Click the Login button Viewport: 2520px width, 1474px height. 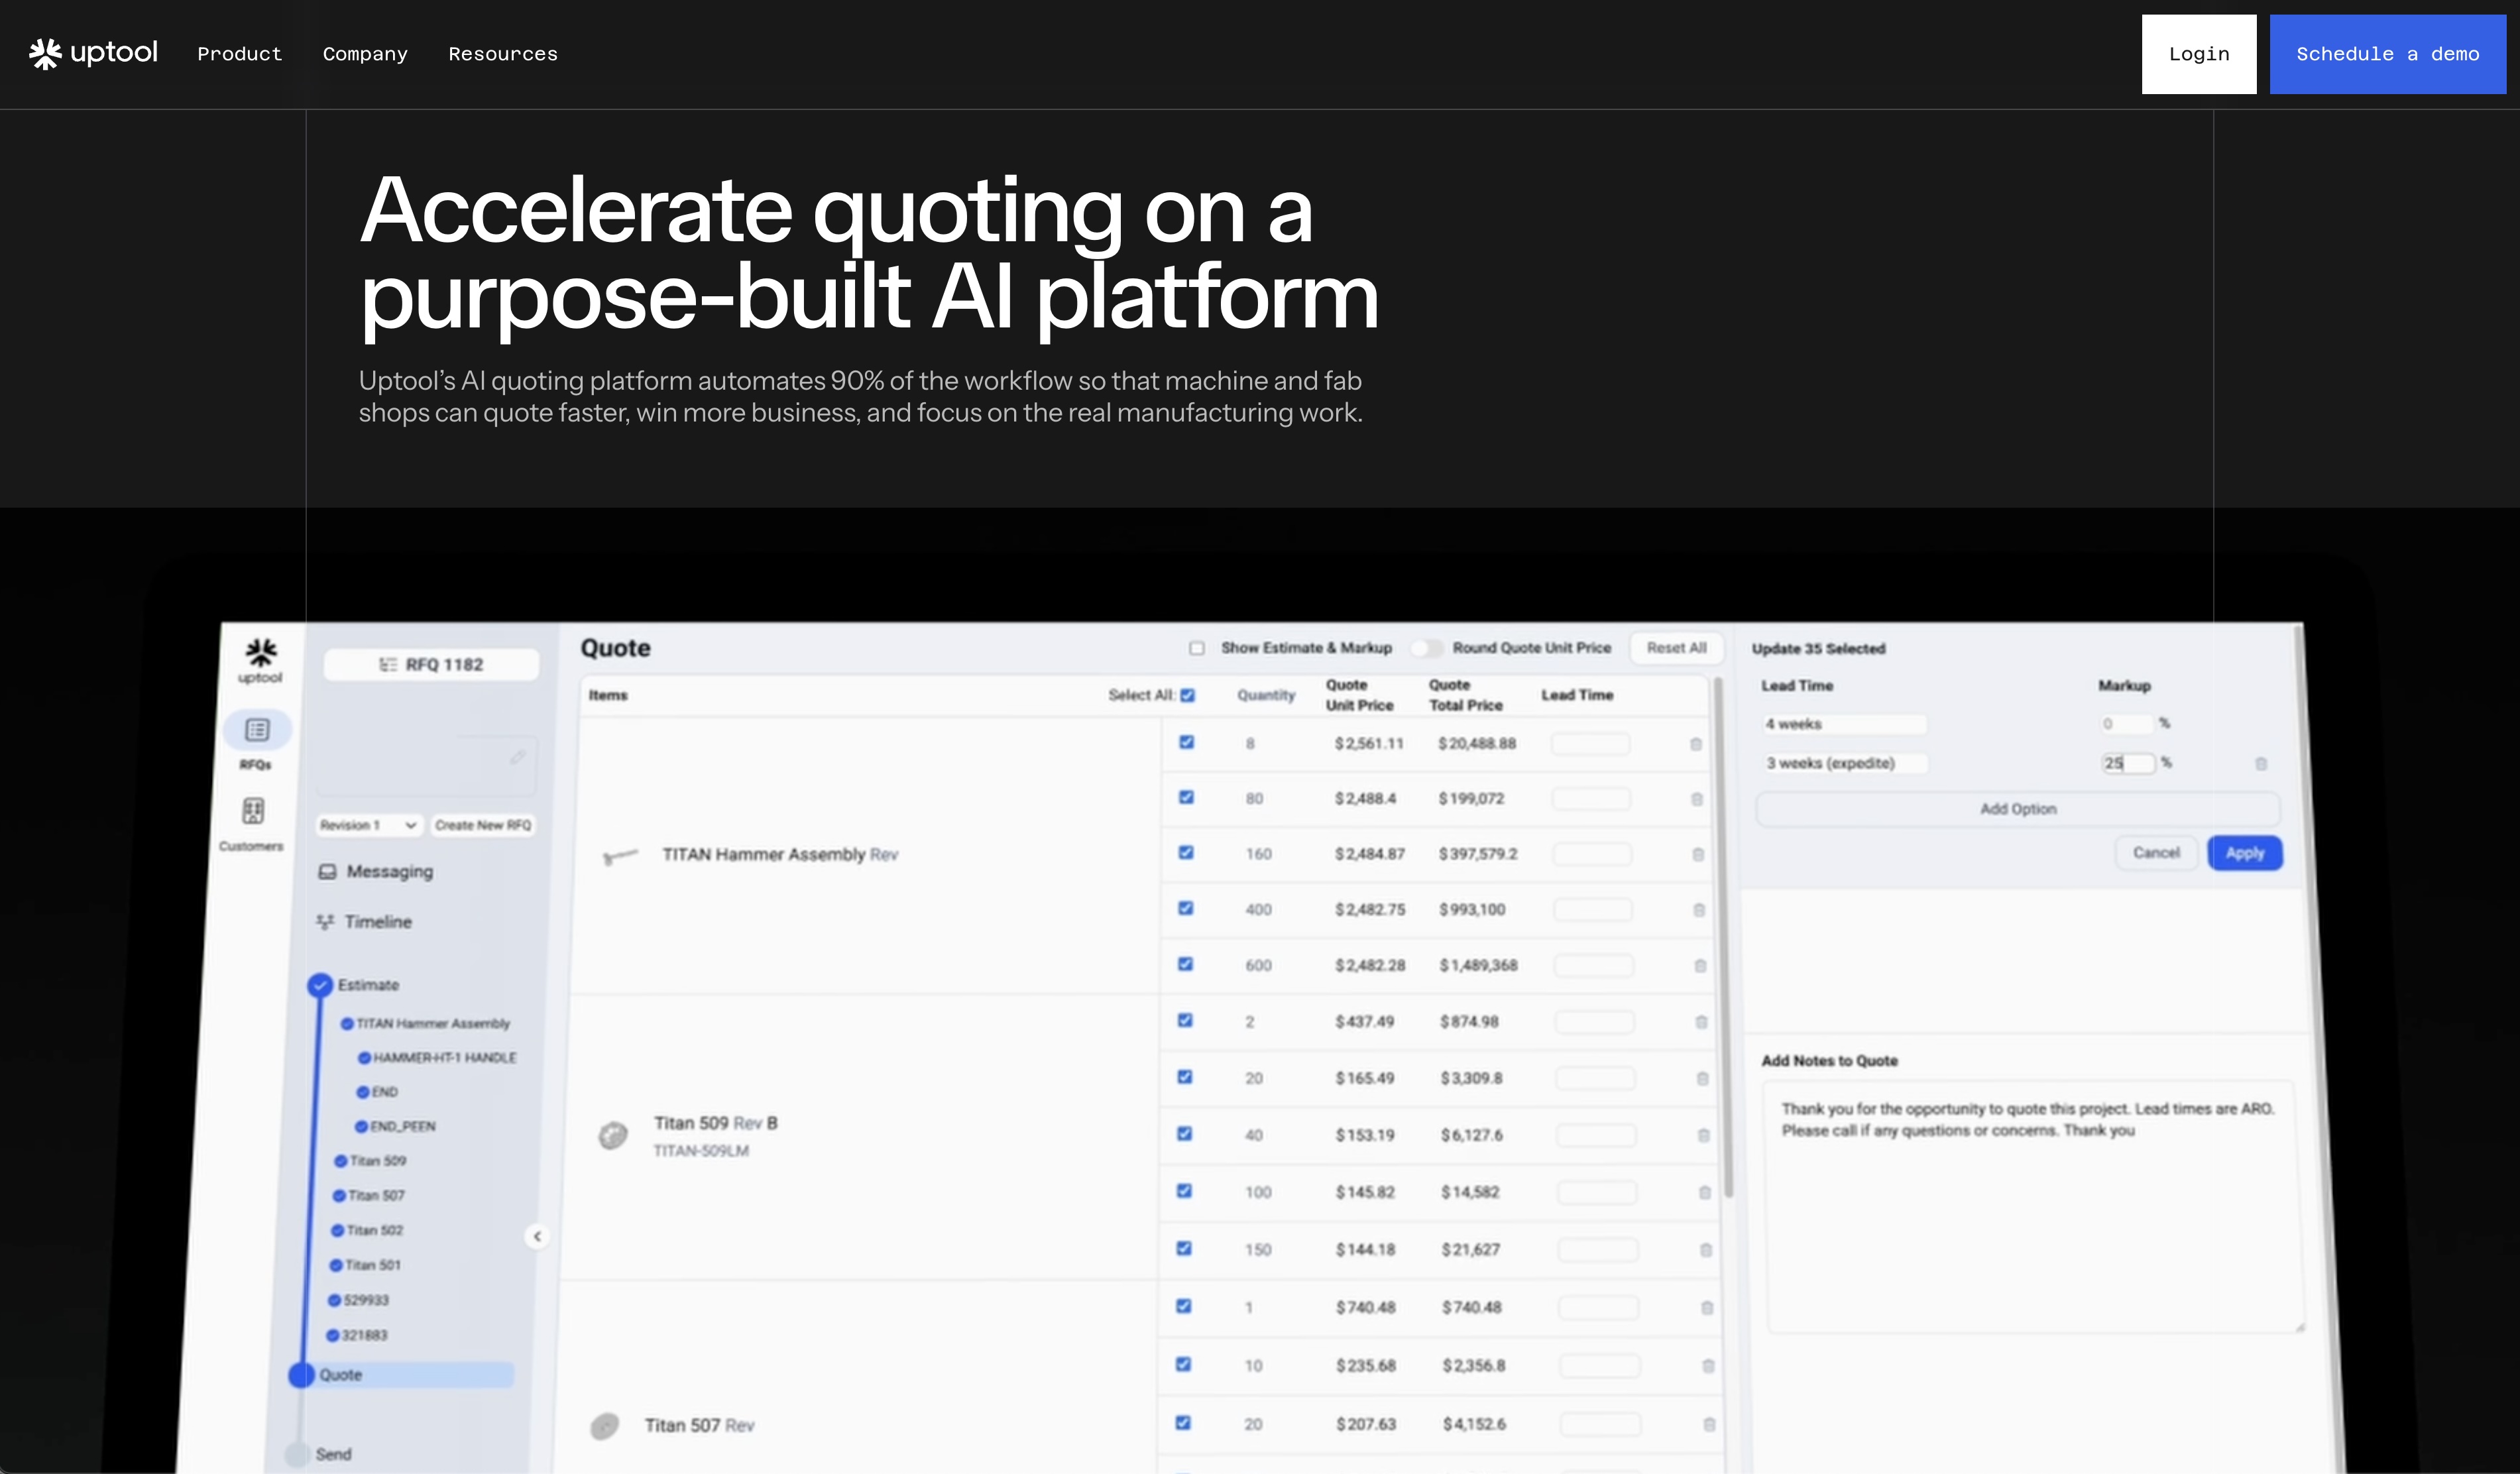2198,54
